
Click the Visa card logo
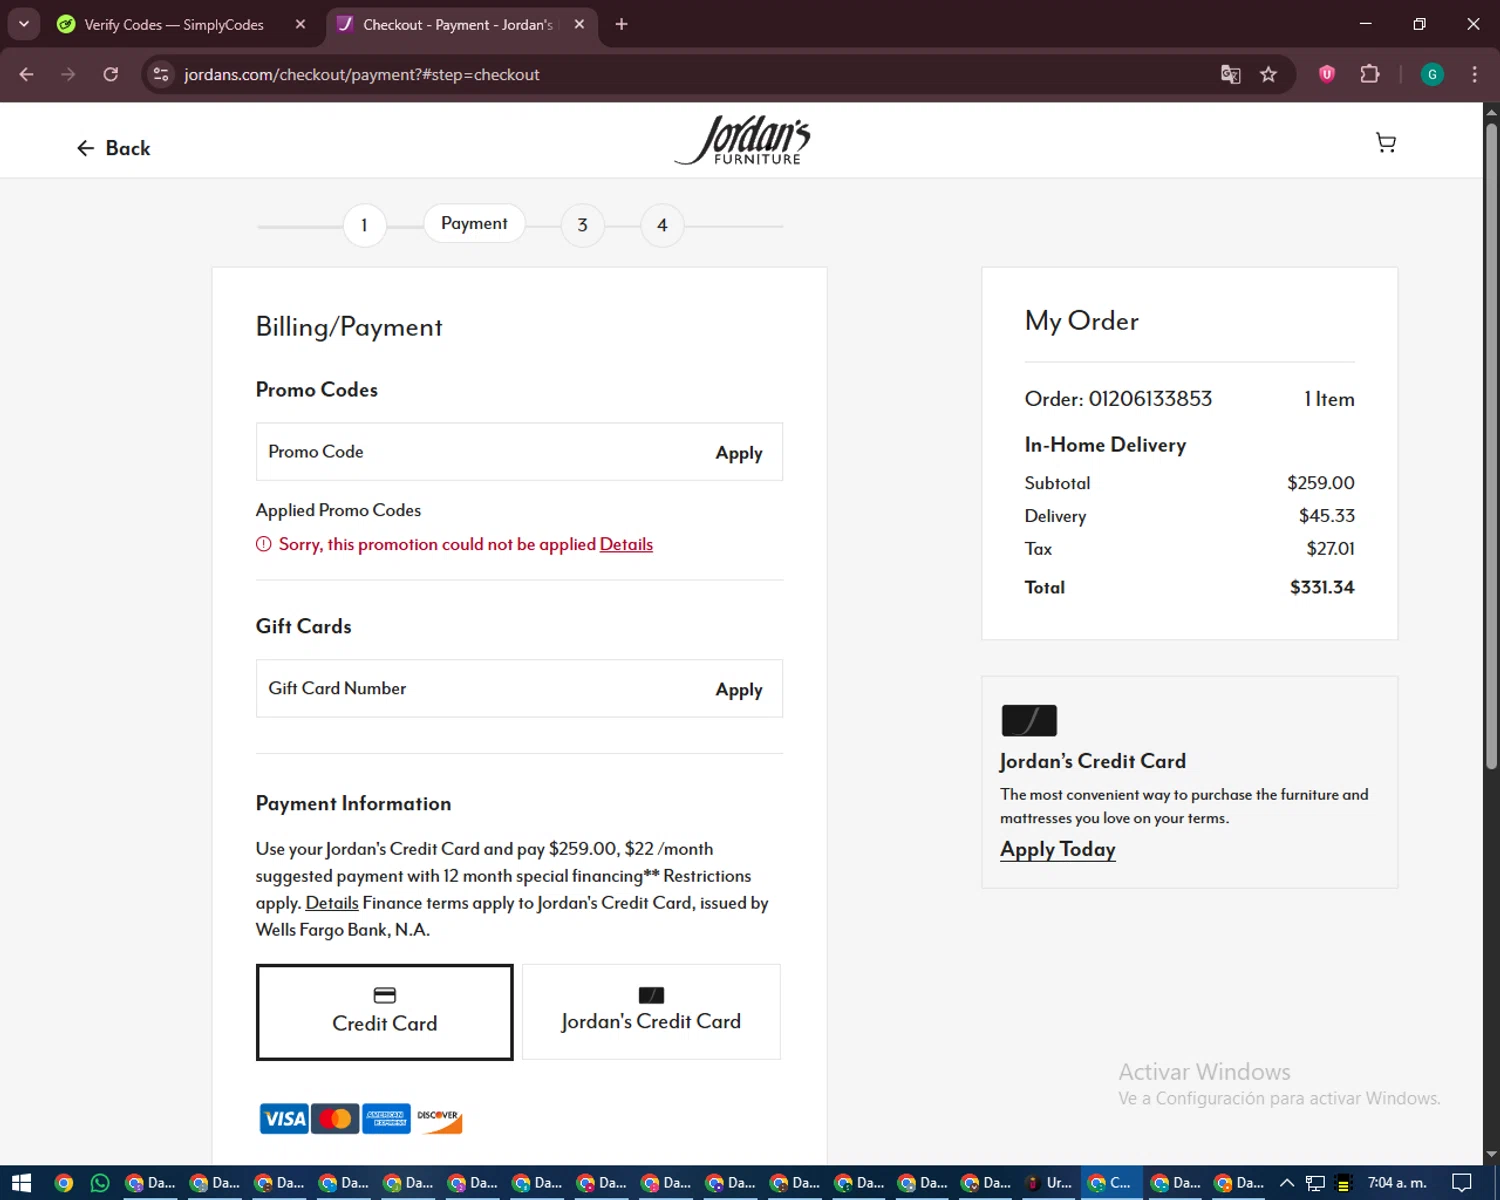tap(284, 1118)
